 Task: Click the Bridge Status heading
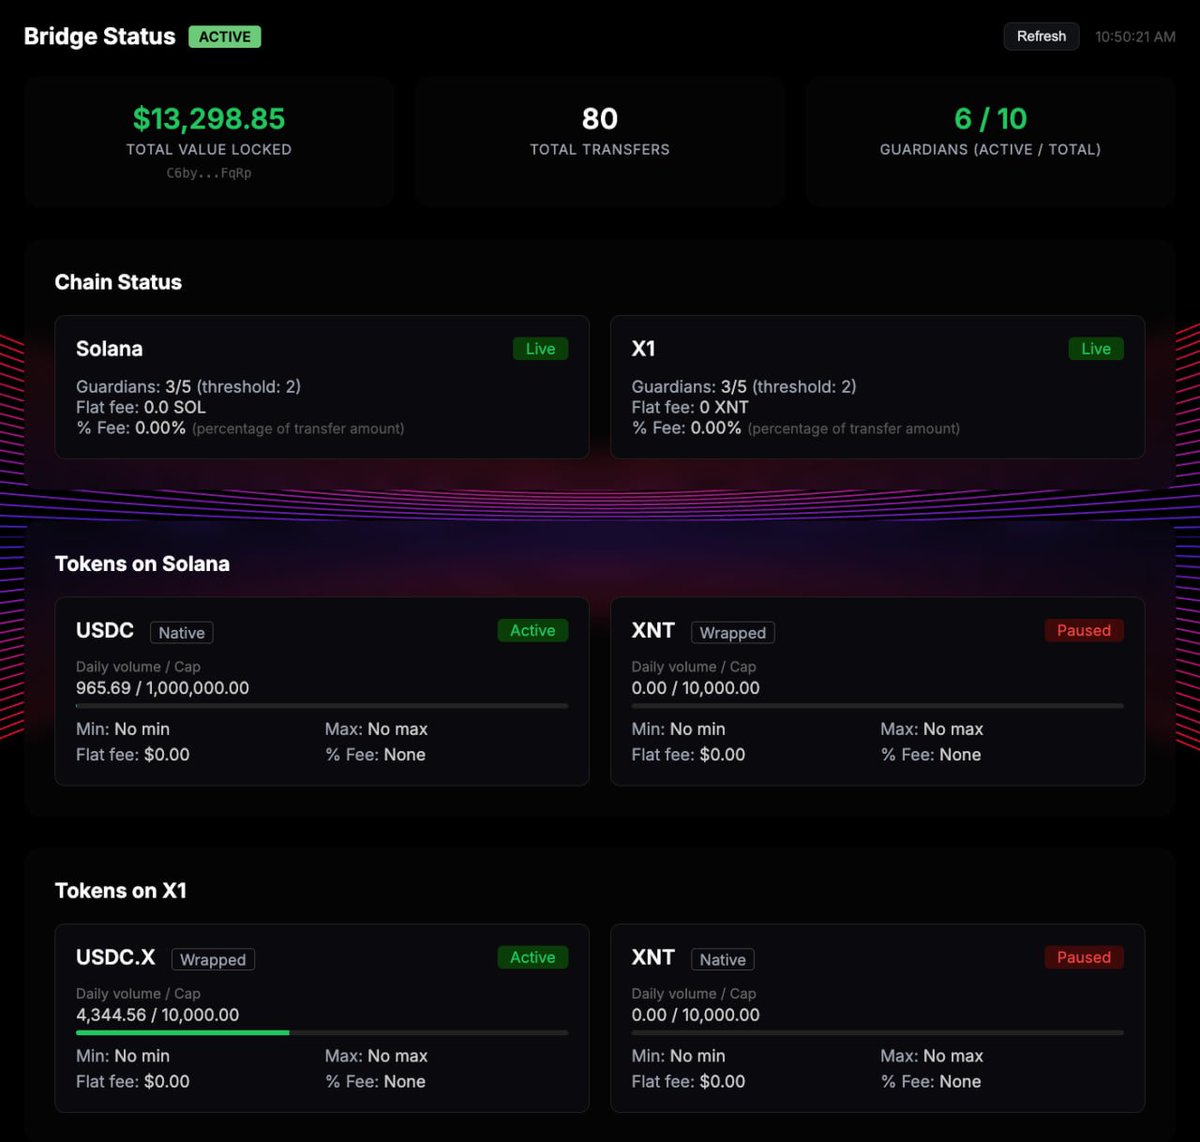(99, 37)
